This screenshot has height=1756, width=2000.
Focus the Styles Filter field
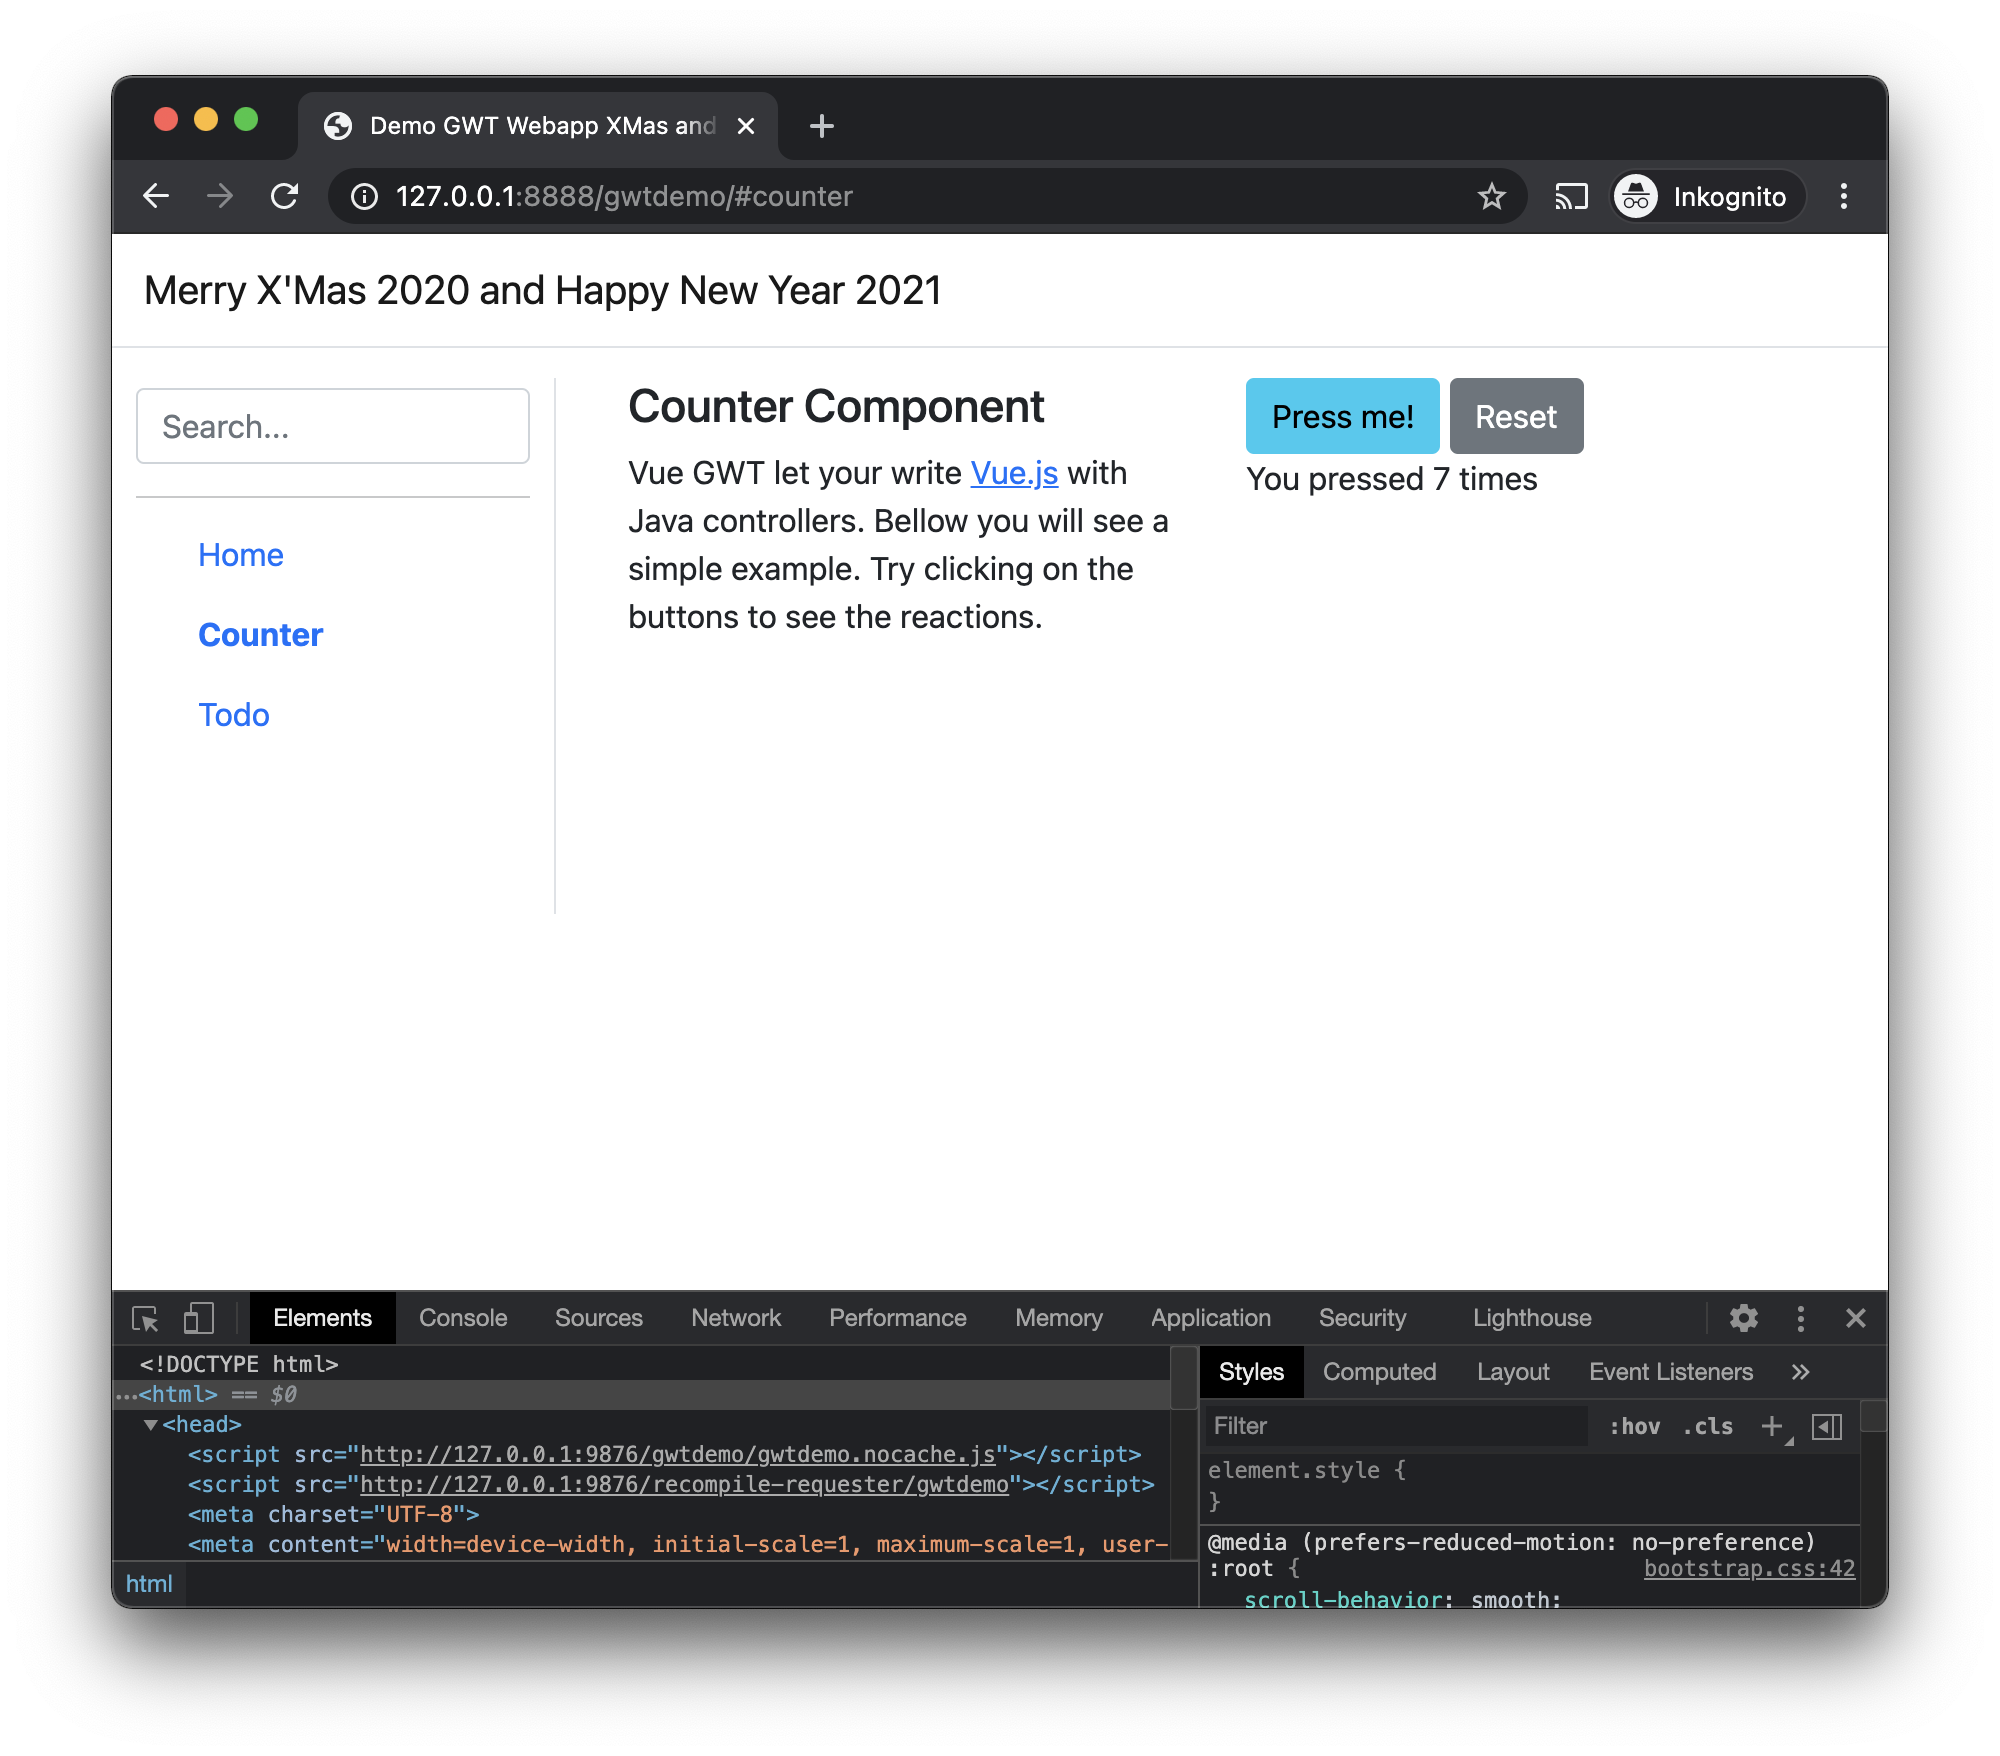click(1396, 1426)
